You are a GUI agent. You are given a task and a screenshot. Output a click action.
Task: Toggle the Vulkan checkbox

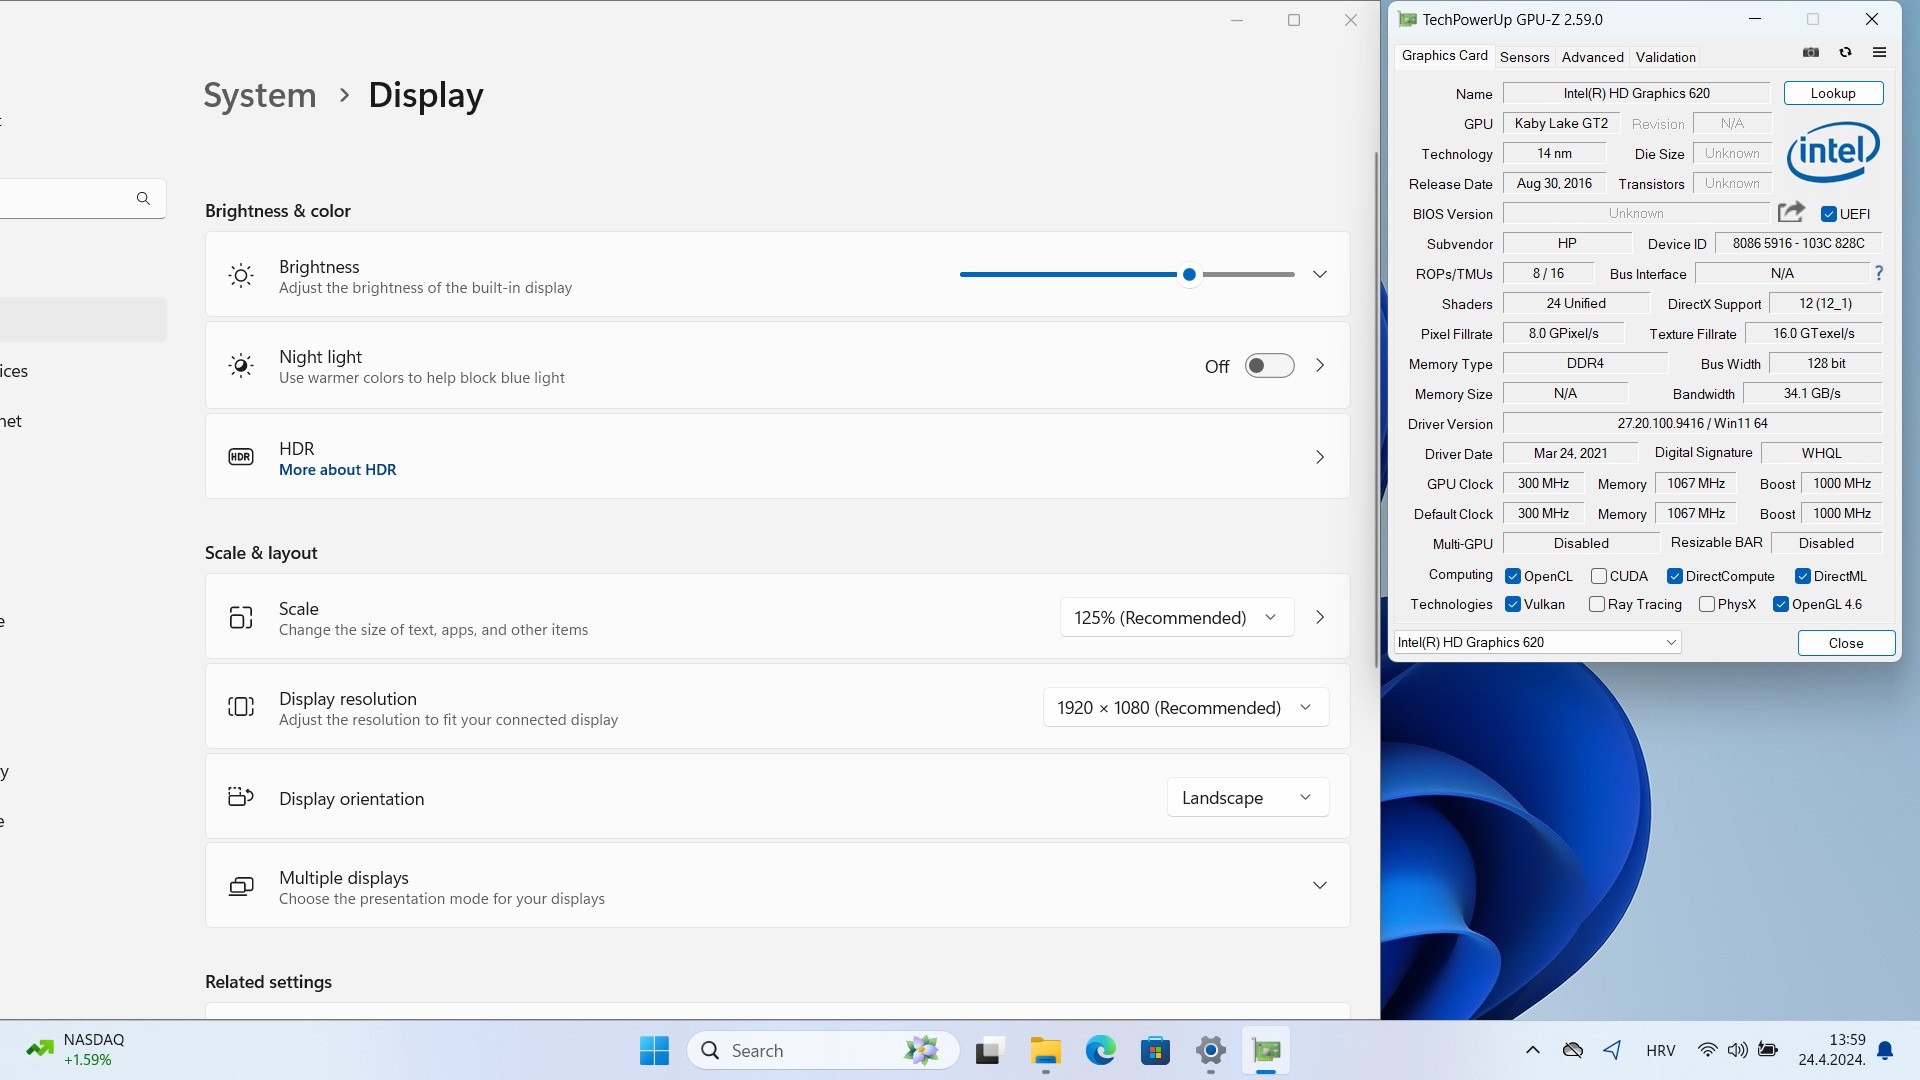(x=1513, y=604)
